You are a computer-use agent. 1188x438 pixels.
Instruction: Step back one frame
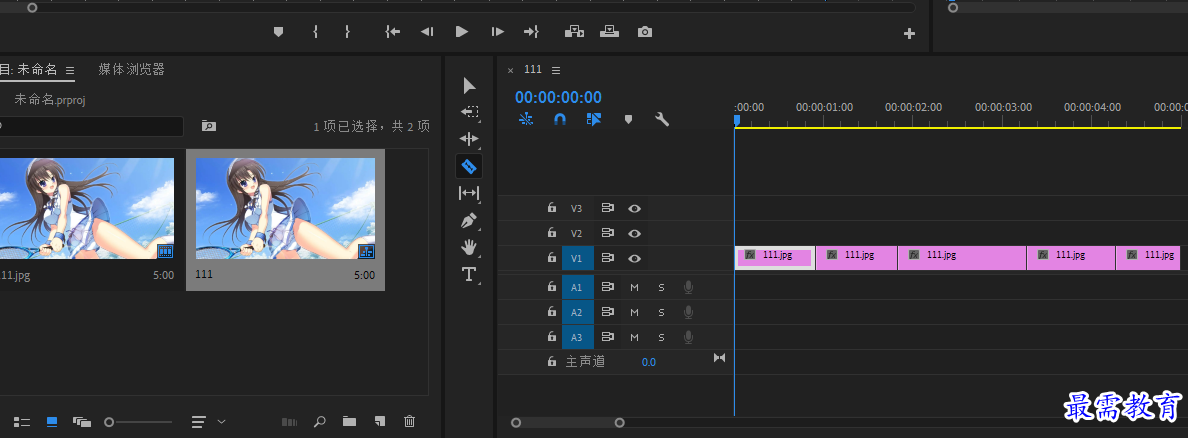coord(427,32)
